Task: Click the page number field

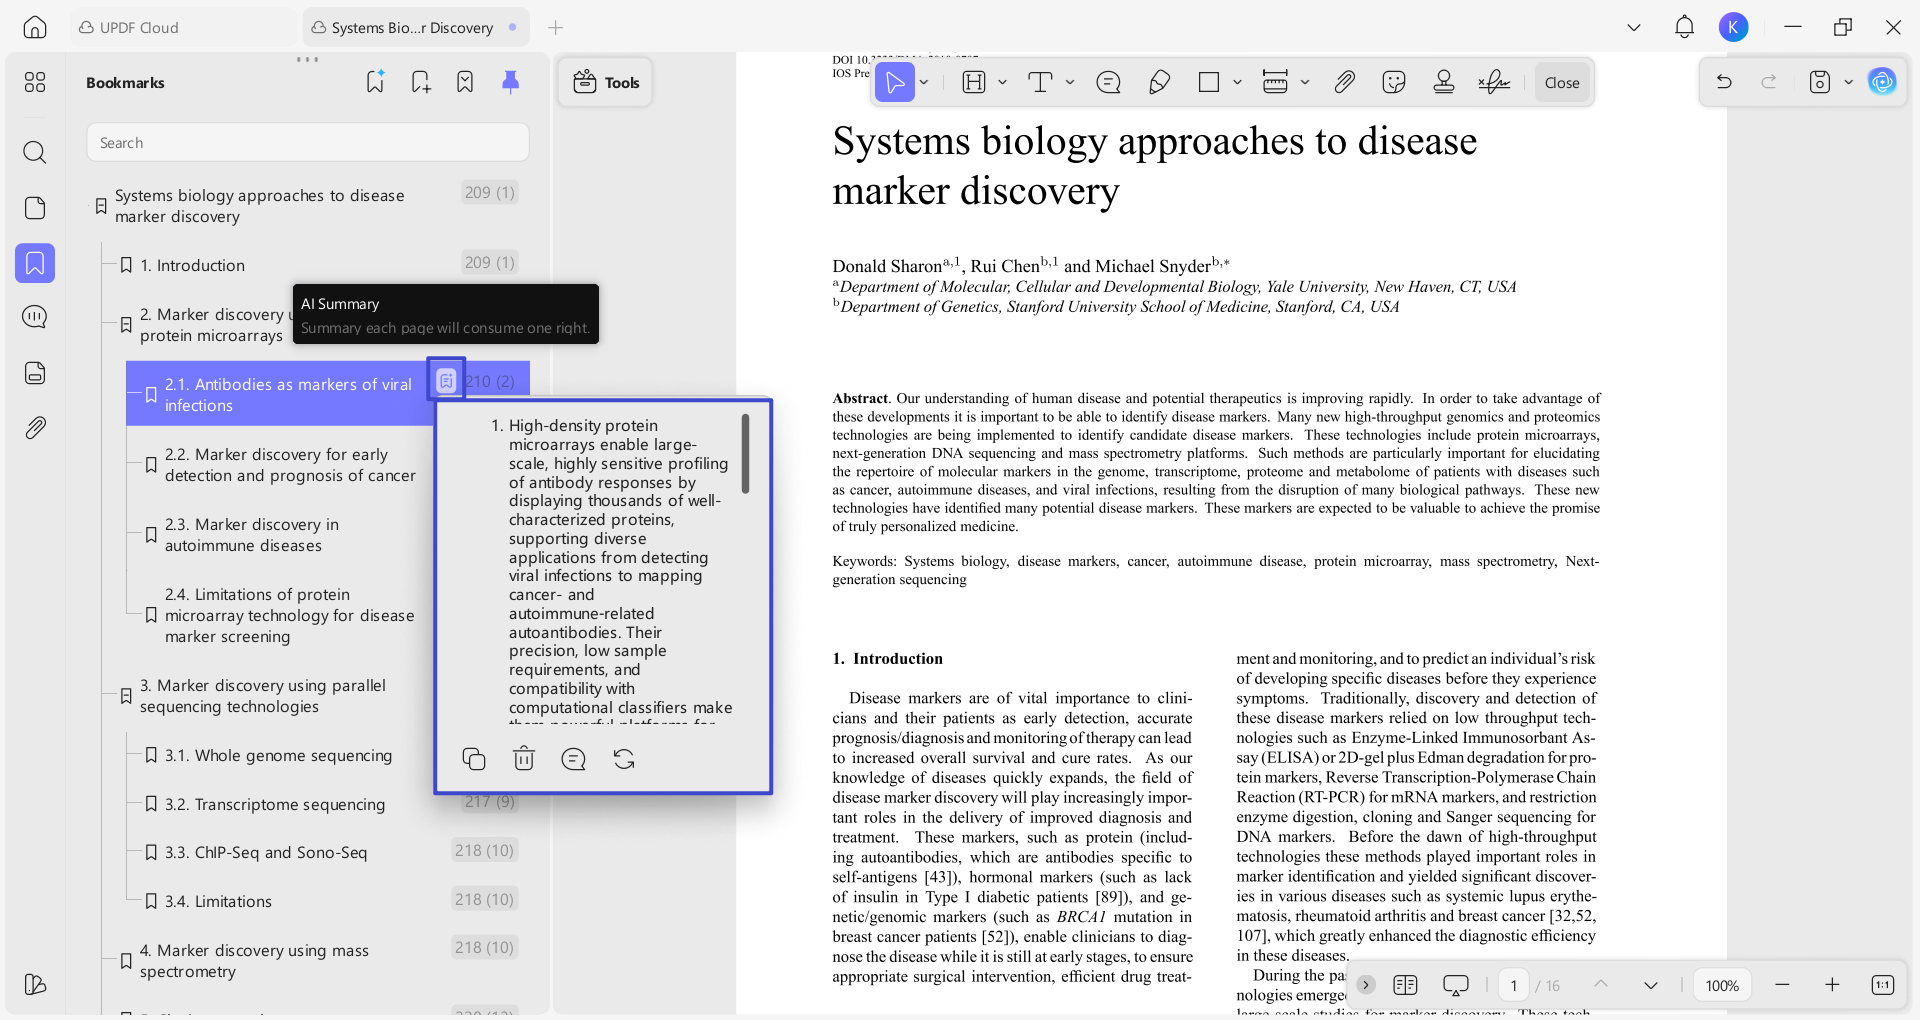Action: (x=1514, y=986)
